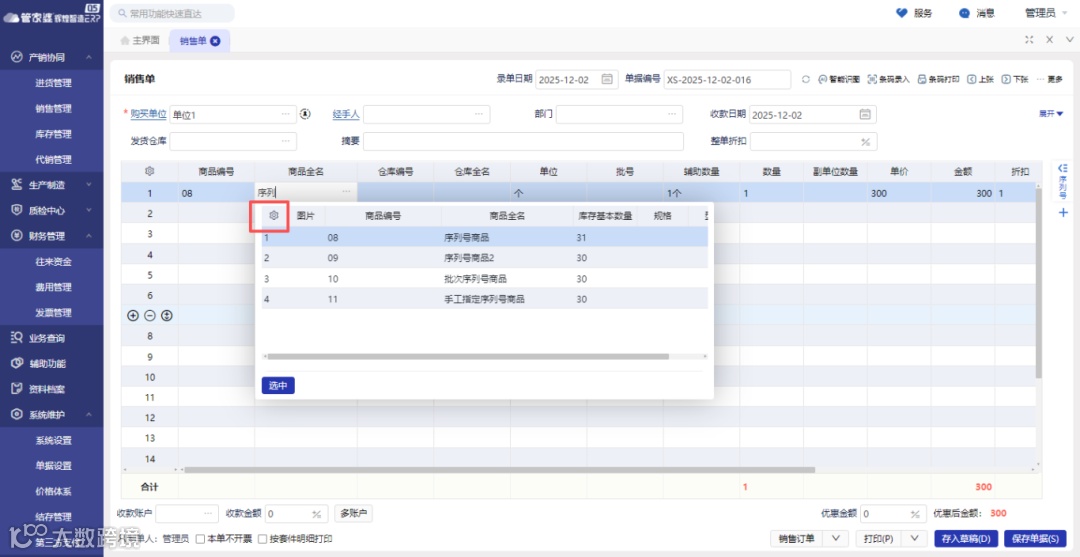
Task: Collapse the 财务管理 sidebar group
Action: pyautogui.click(x=89, y=236)
